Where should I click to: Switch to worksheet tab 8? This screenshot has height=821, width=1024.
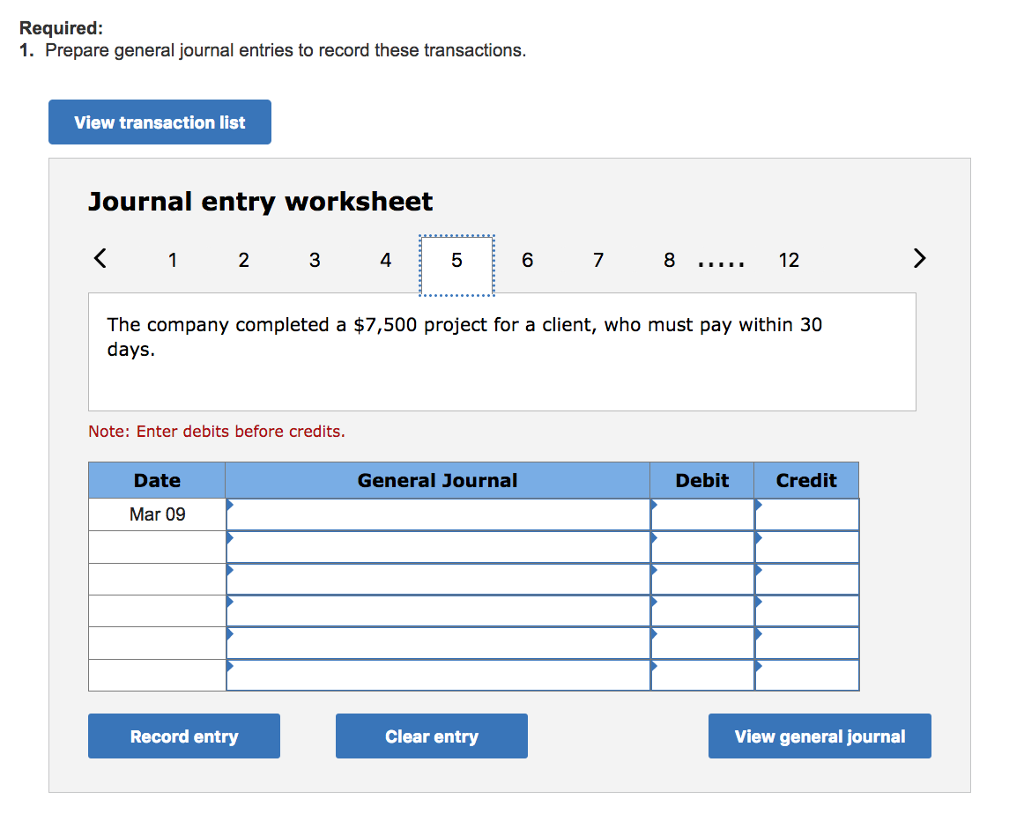pyautogui.click(x=669, y=260)
